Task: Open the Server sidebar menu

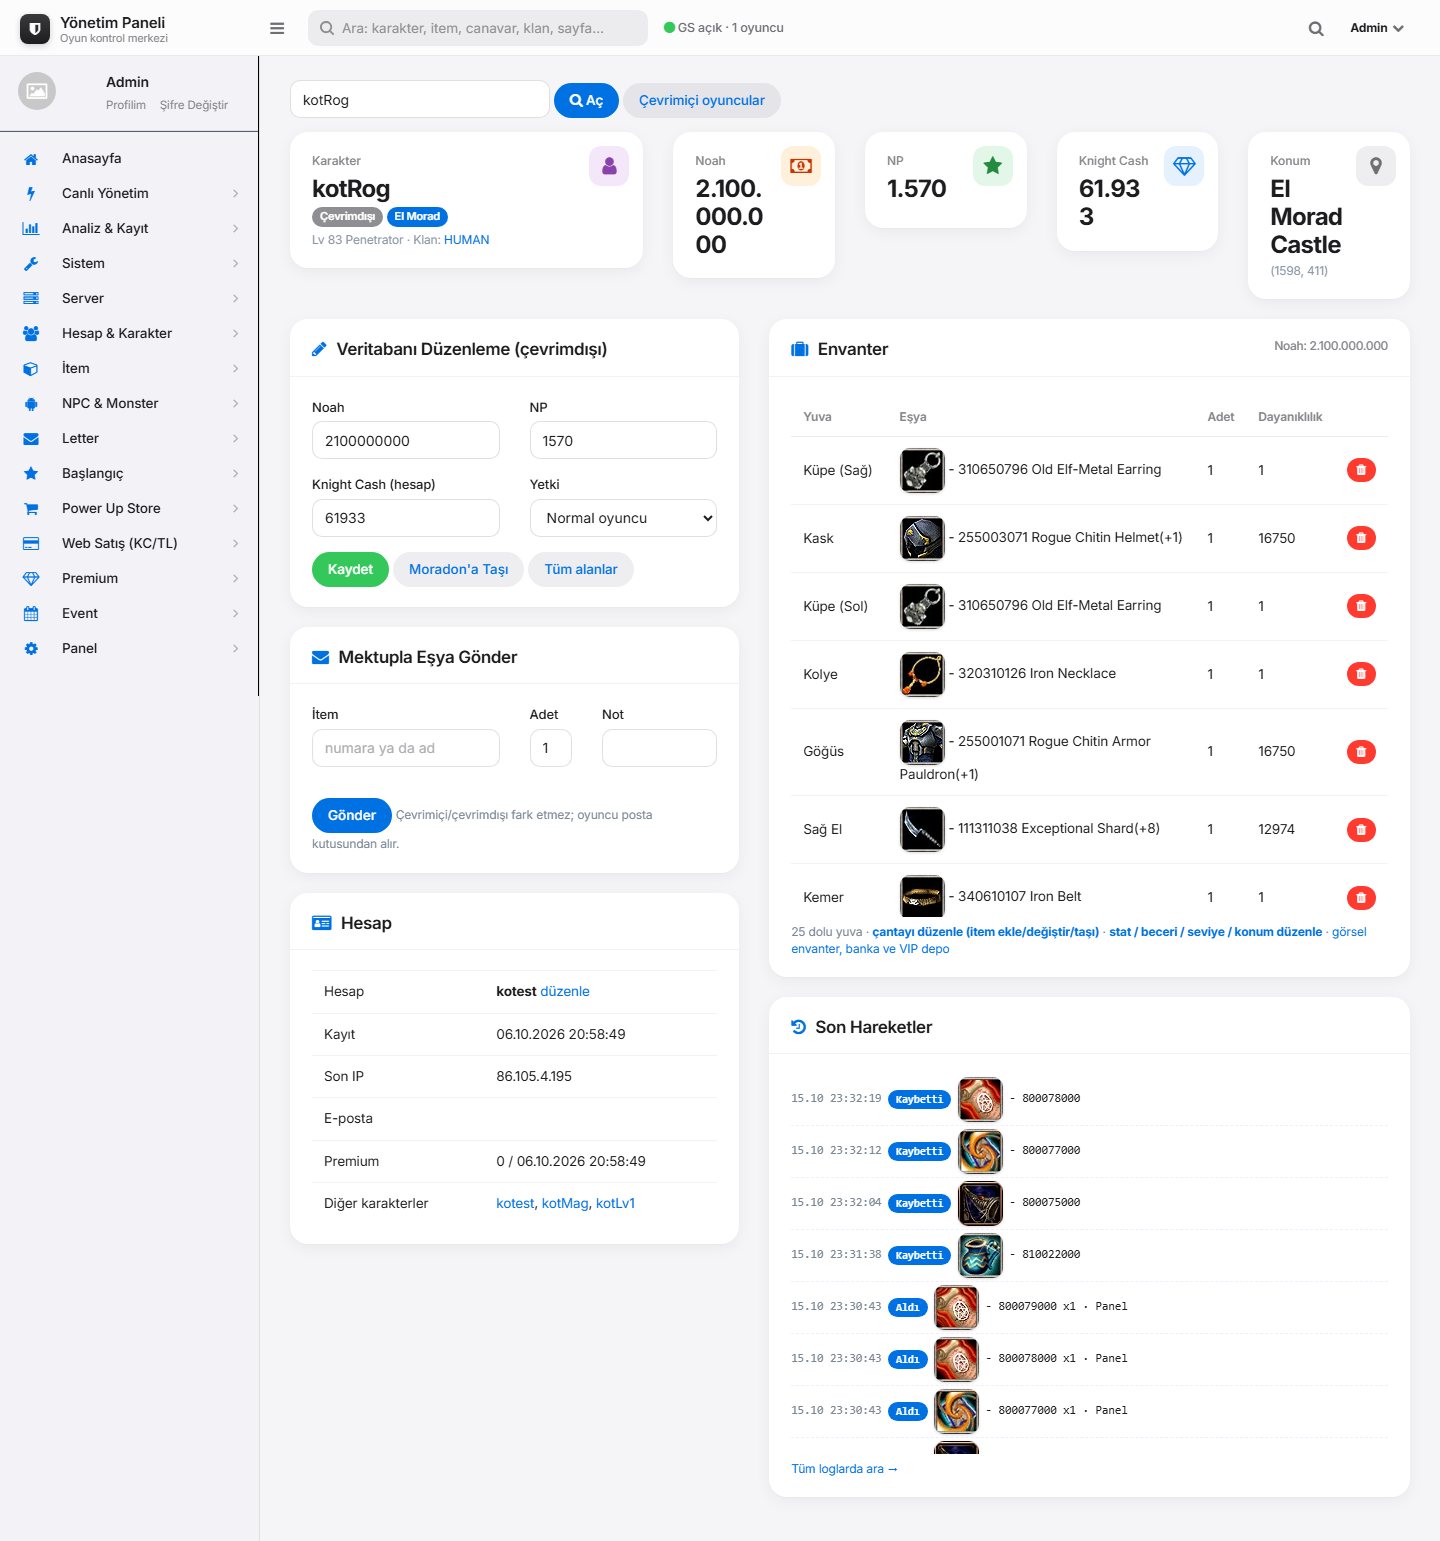Action: coord(129,299)
